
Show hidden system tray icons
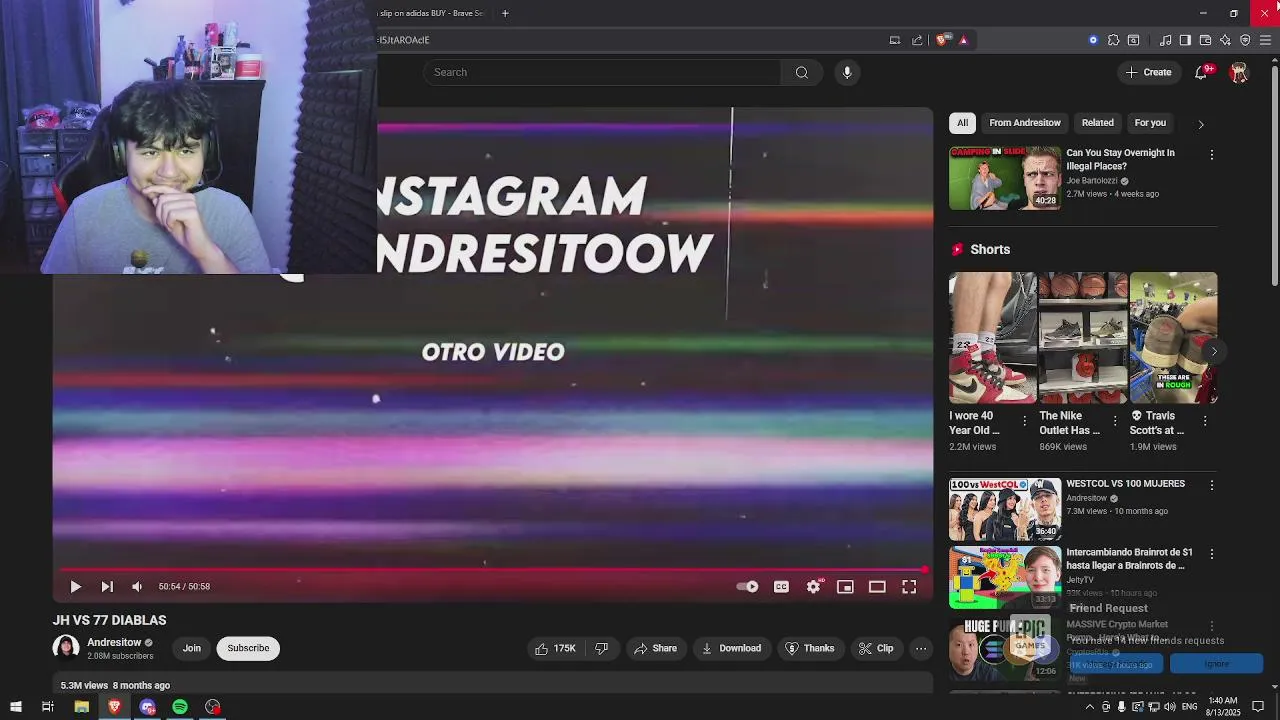click(1090, 707)
